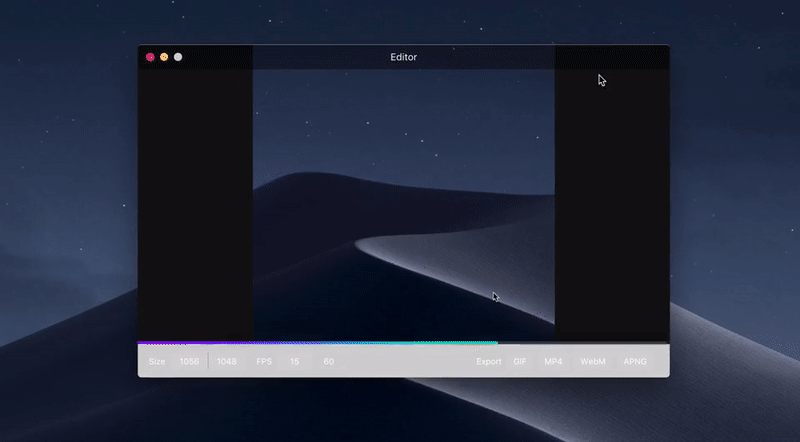Minimize the Editor window

(x=164, y=57)
